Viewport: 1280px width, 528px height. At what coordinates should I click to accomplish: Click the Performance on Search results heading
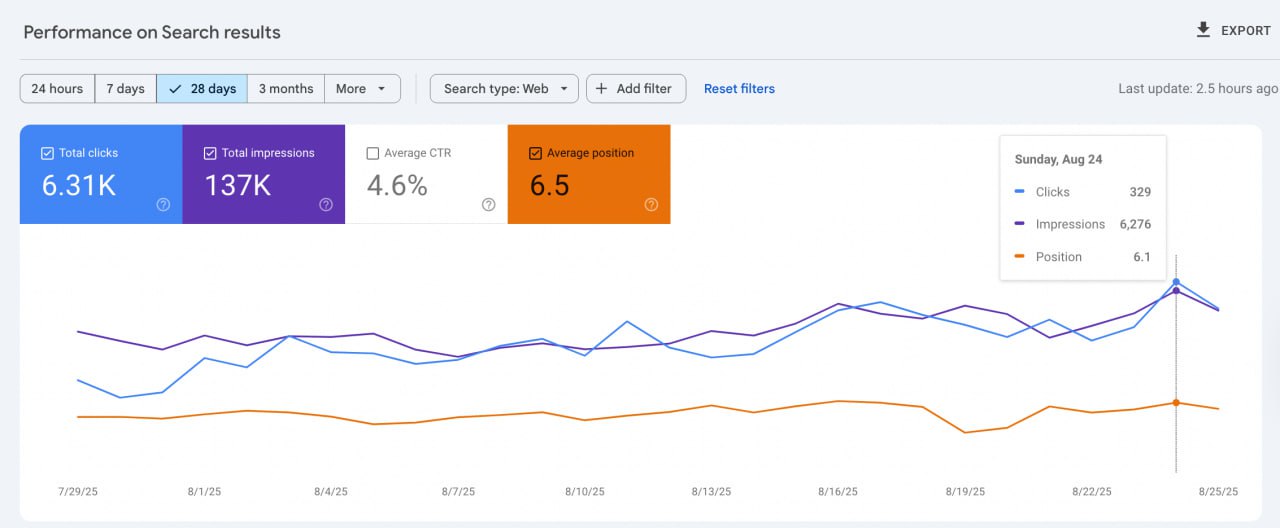click(x=152, y=32)
